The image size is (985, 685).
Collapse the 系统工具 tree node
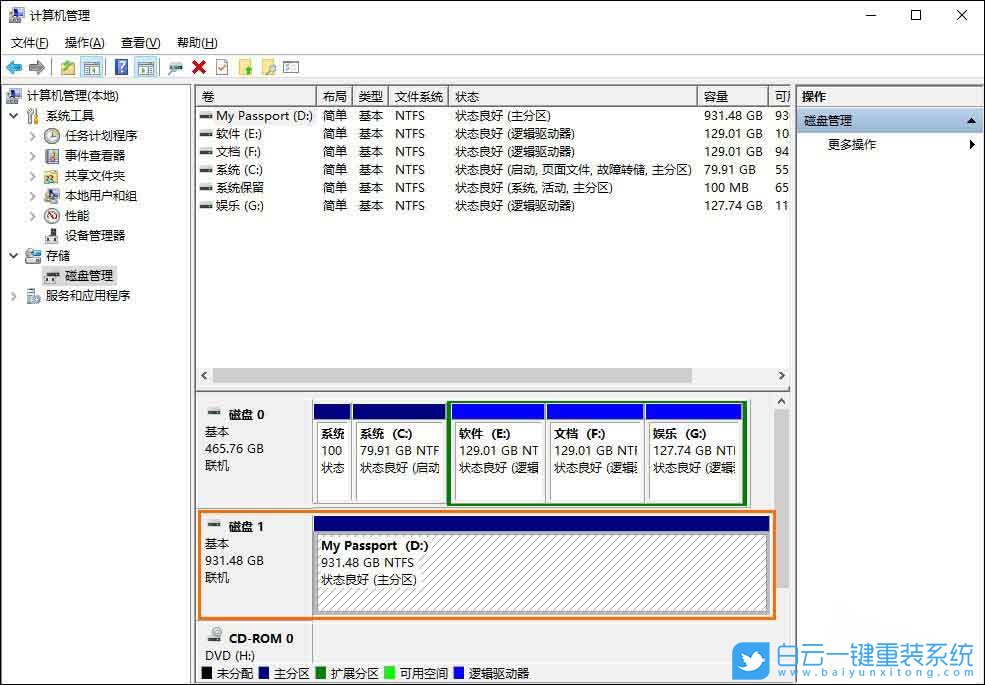[x=14, y=115]
